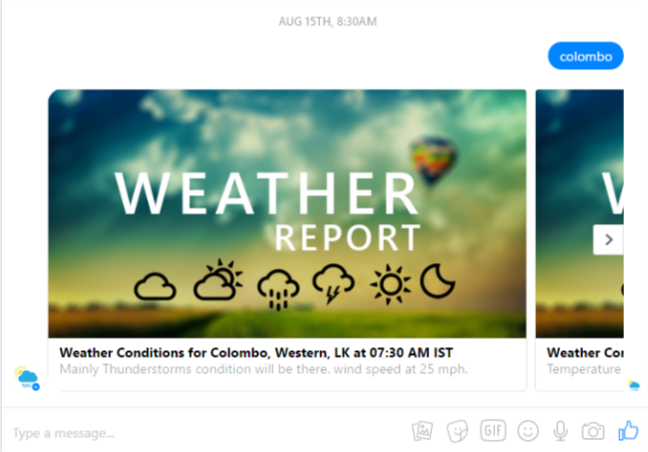Click the small seen-indicator avatar
This screenshot has height=452, width=648.
pos(634,385)
